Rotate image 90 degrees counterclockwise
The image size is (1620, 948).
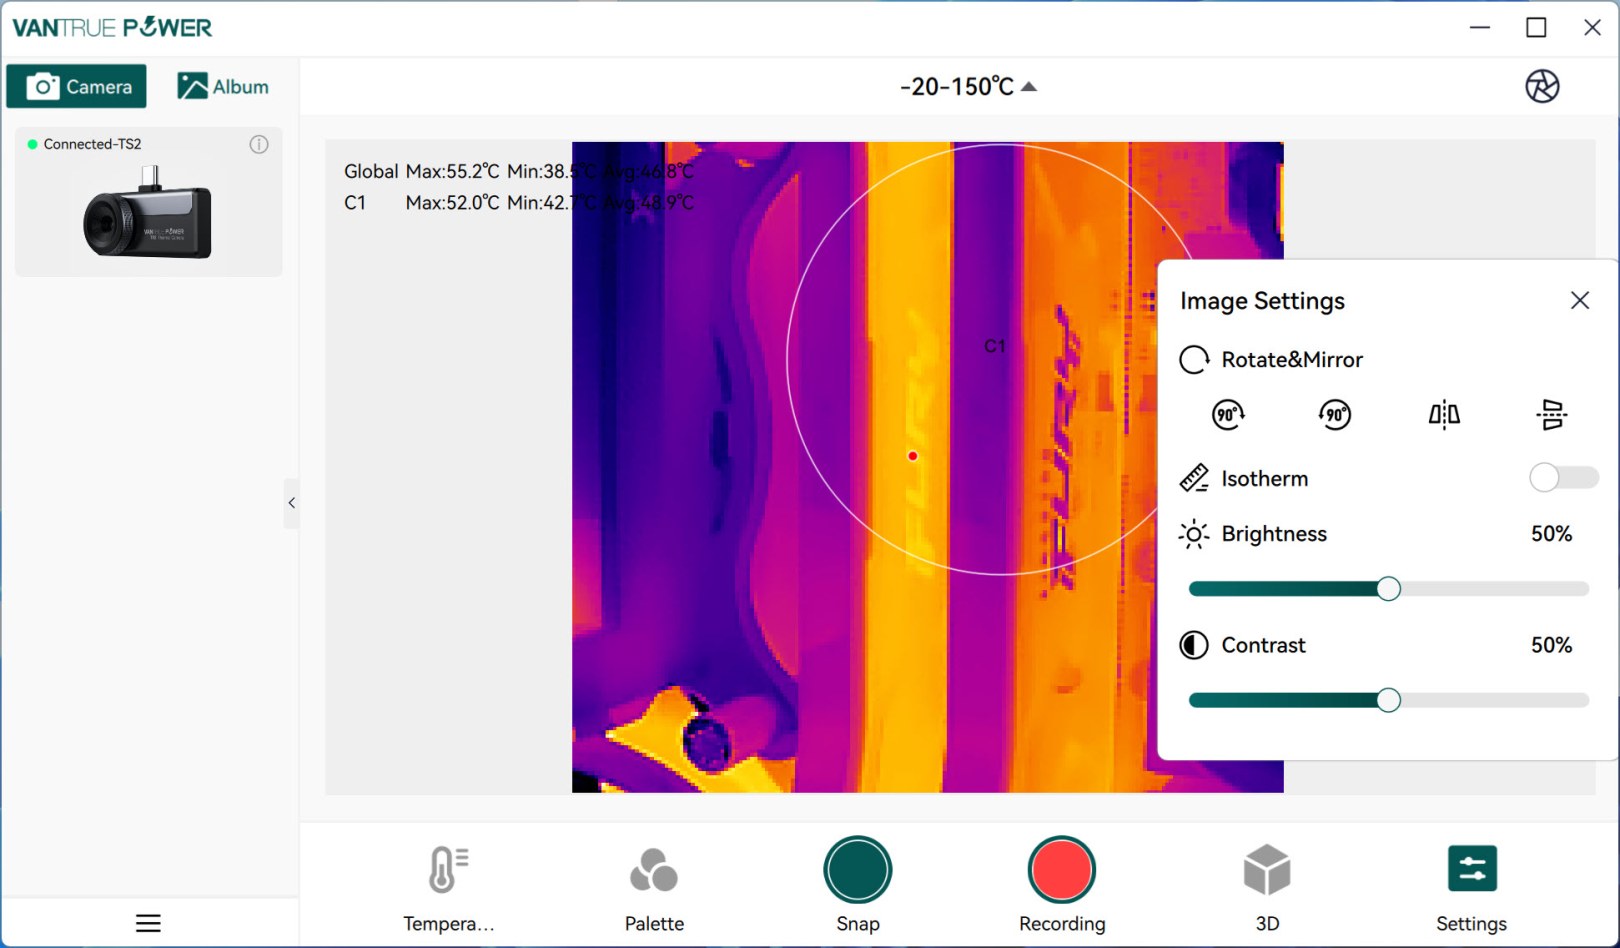coord(1335,414)
